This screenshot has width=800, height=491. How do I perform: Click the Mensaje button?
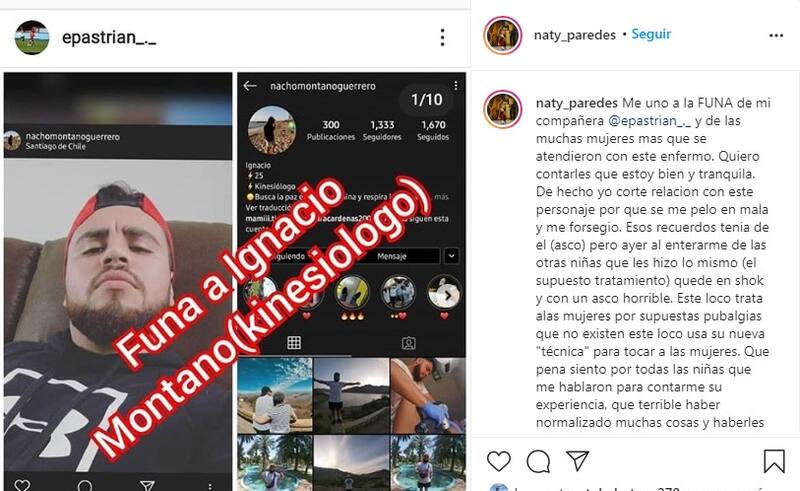[x=391, y=256]
